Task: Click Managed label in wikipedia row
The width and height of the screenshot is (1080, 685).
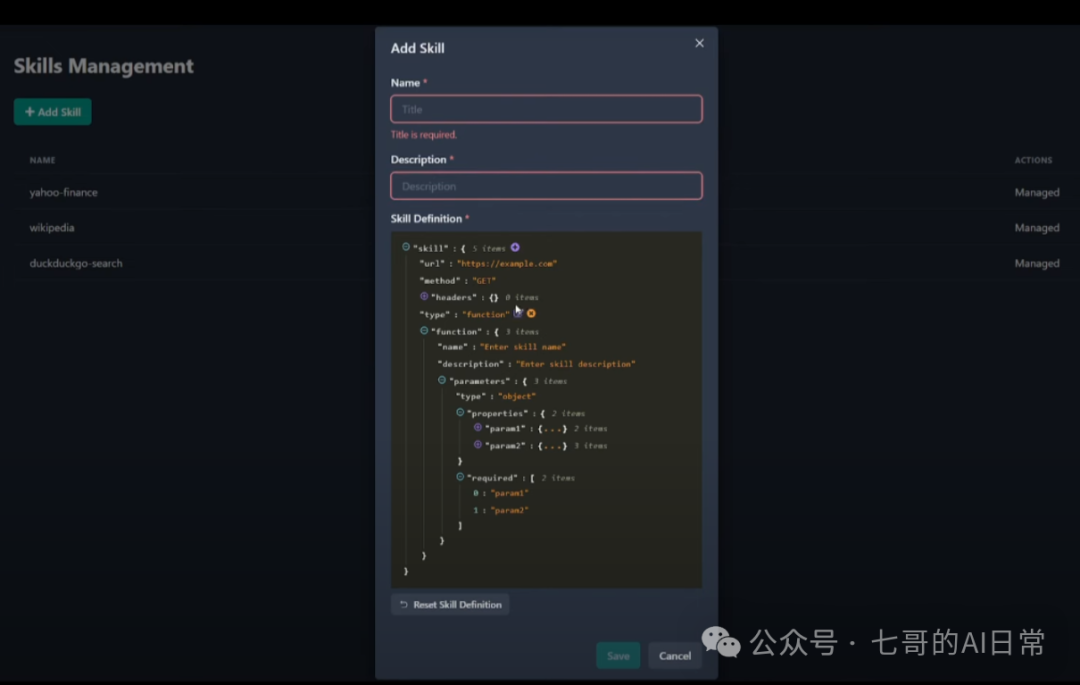Action: [x=1037, y=228]
